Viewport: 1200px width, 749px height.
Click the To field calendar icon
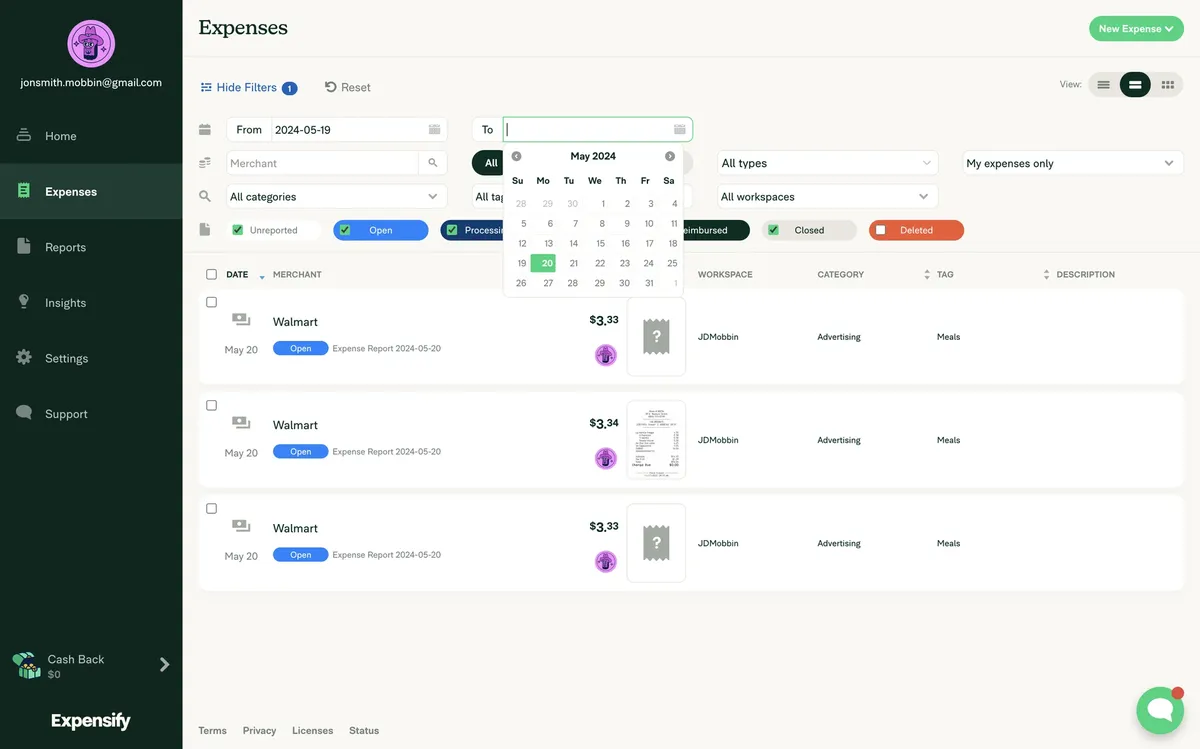(x=680, y=130)
